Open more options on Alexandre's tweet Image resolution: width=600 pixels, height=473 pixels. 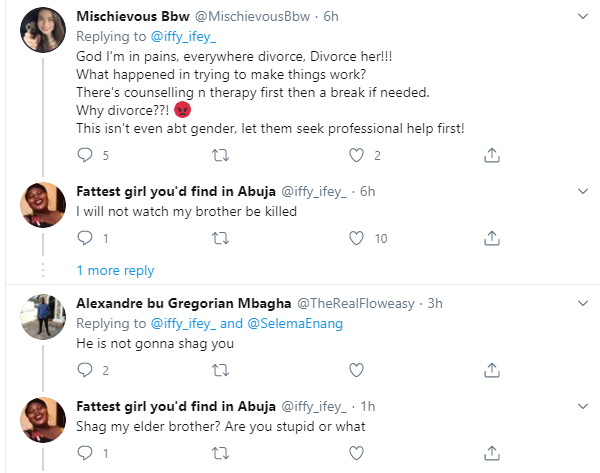(580, 303)
